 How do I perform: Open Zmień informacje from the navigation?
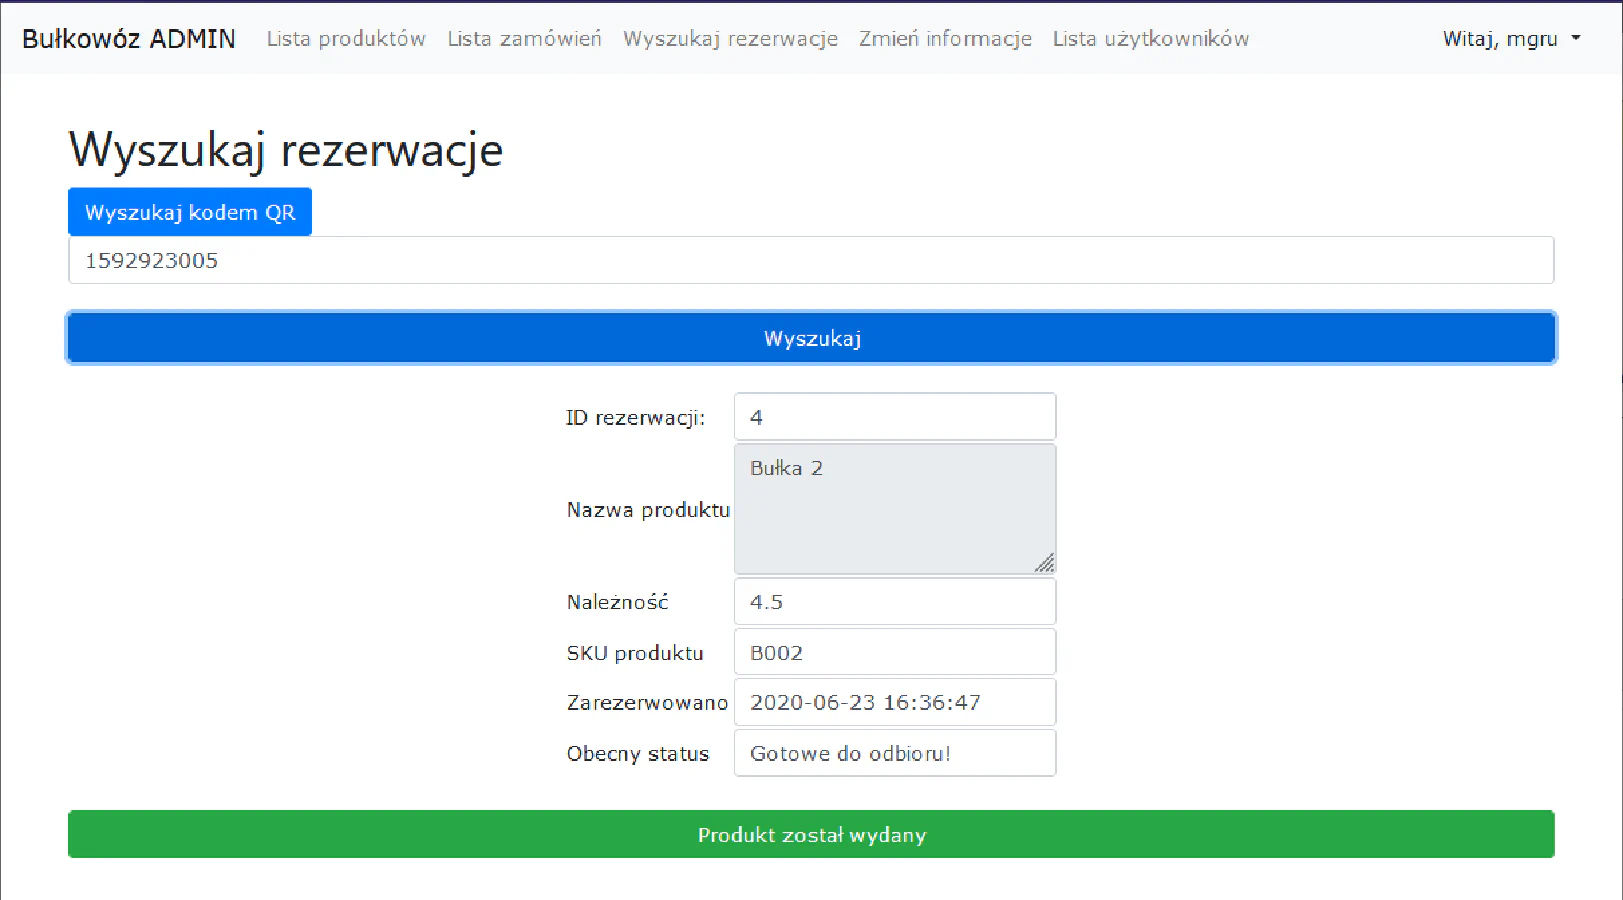coord(945,39)
